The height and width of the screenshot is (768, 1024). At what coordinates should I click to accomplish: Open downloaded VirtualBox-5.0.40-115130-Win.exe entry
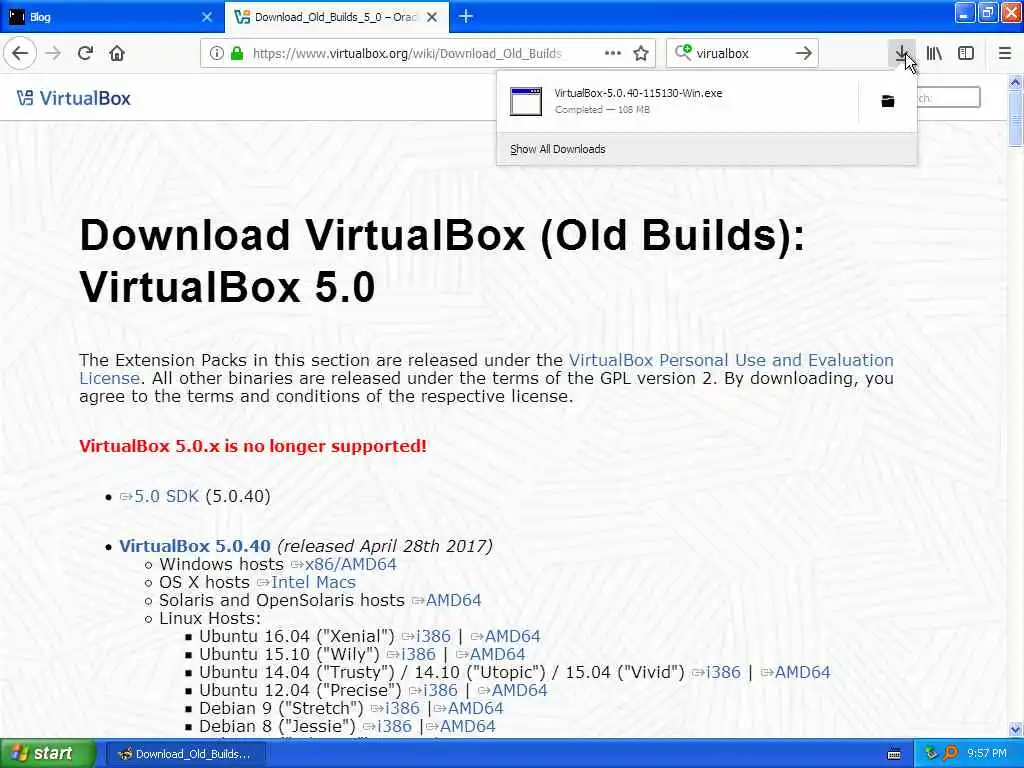679,101
